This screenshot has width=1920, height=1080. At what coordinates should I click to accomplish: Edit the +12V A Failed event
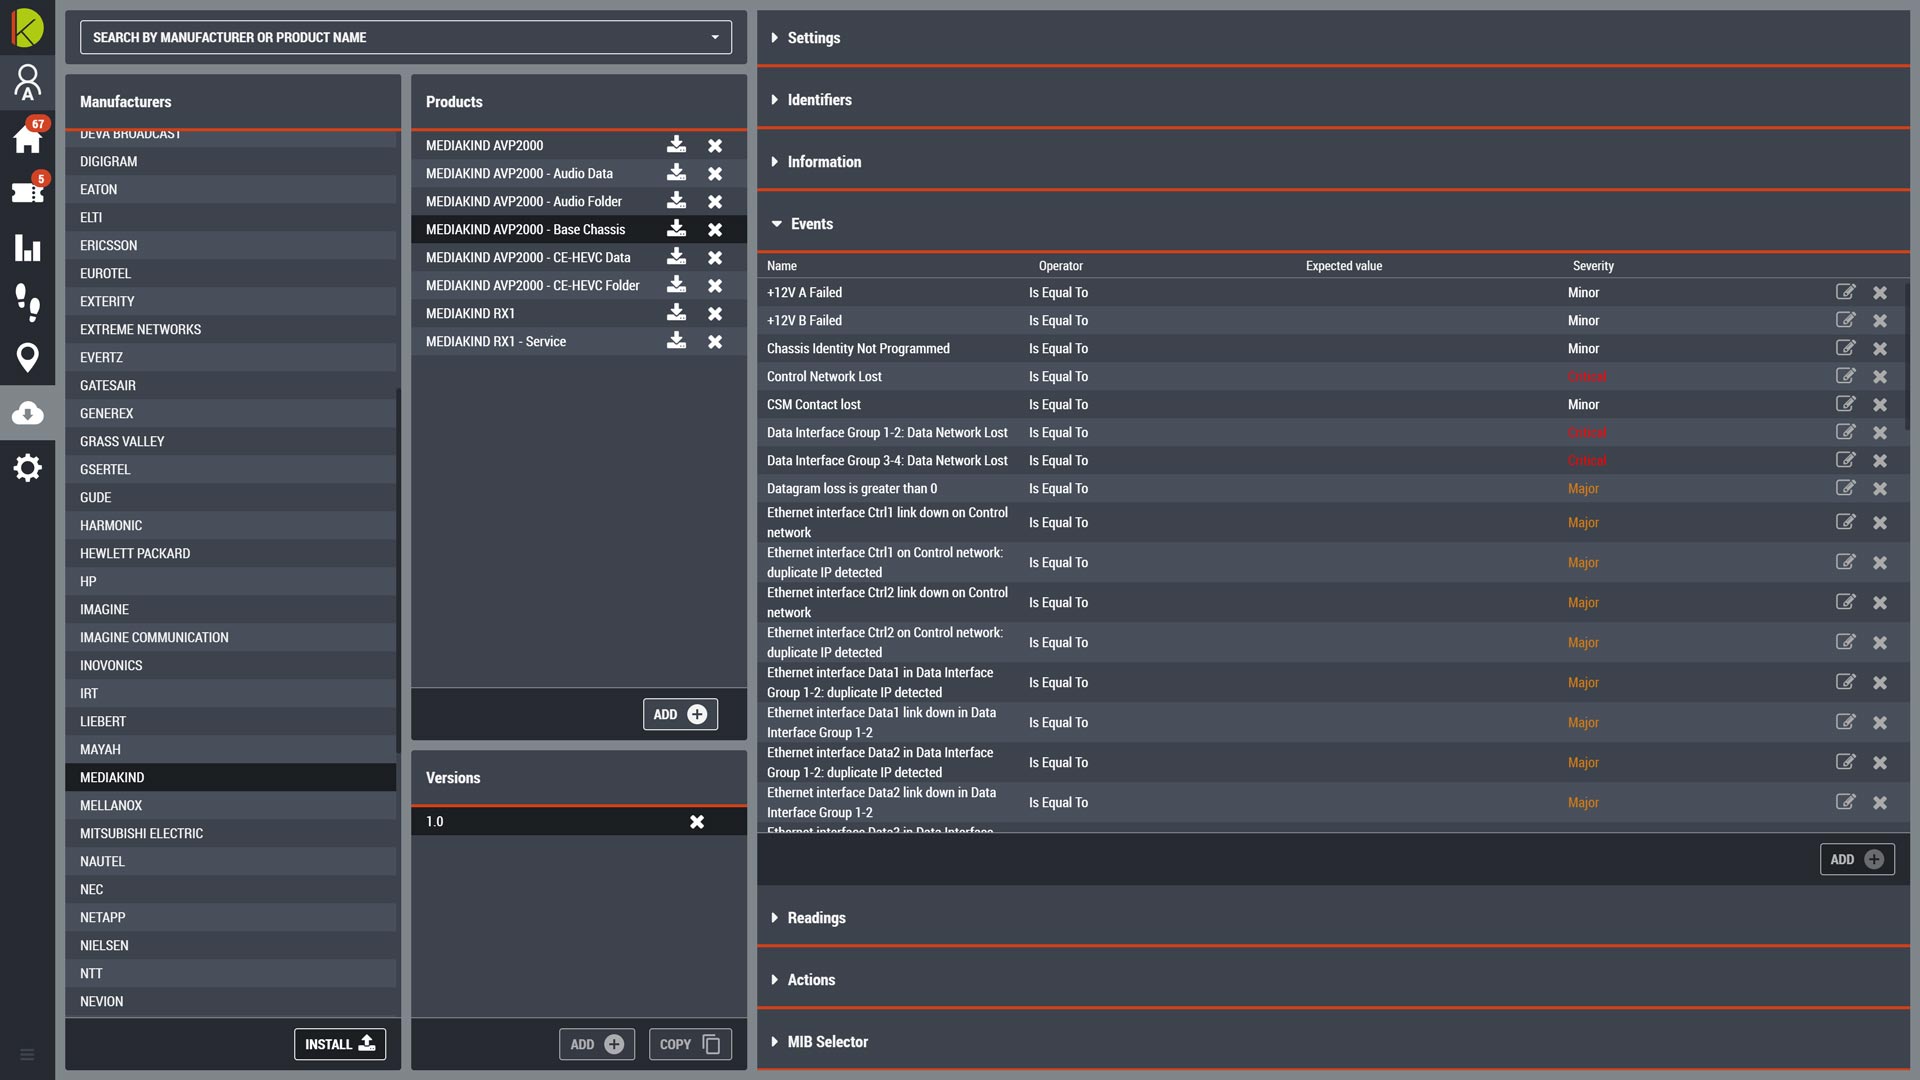pyautogui.click(x=1845, y=292)
